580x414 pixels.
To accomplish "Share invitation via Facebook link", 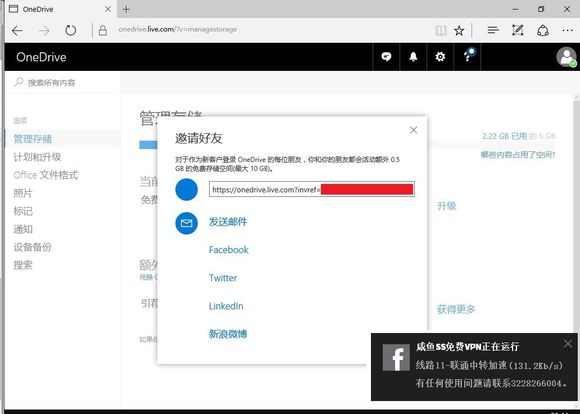I will click(x=229, y=250).
